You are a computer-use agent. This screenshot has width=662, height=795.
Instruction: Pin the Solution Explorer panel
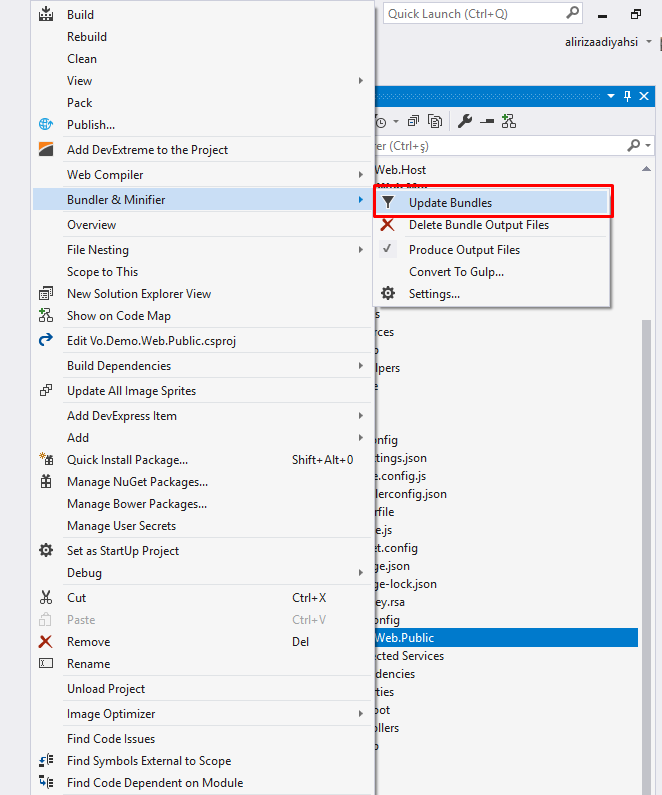tap(628, 96)
